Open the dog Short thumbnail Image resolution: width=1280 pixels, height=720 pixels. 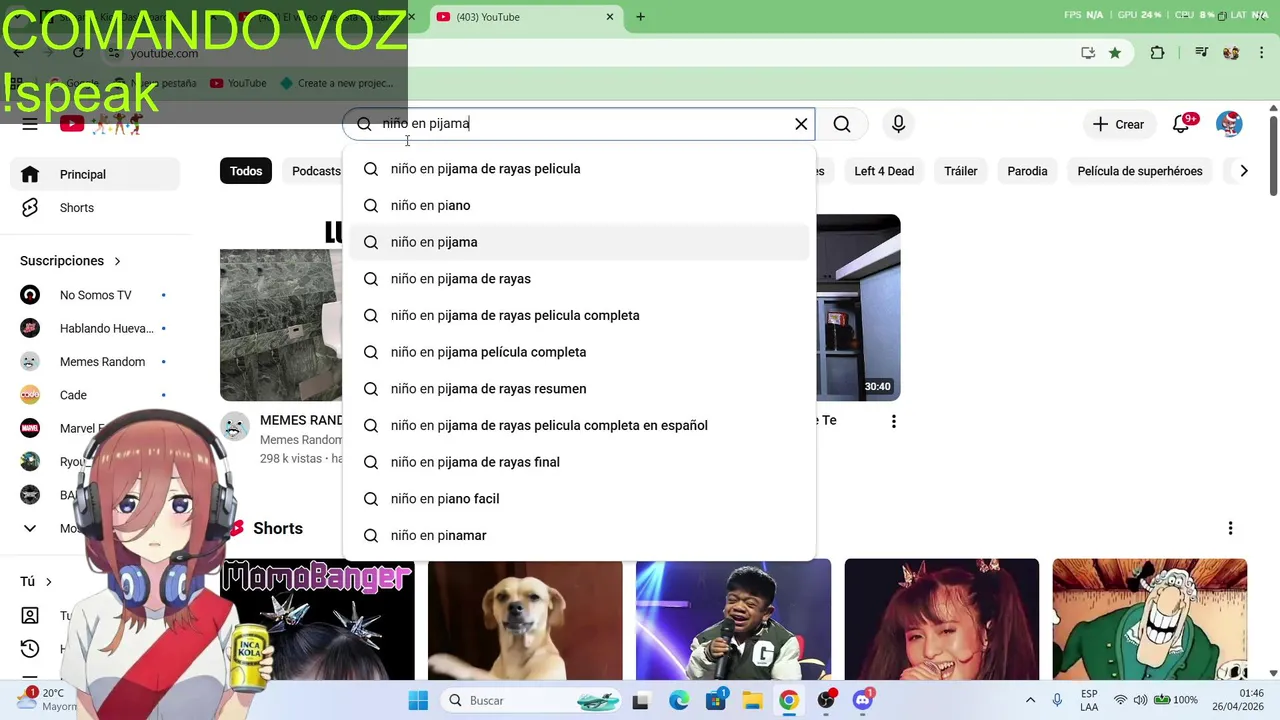[525, 619]
